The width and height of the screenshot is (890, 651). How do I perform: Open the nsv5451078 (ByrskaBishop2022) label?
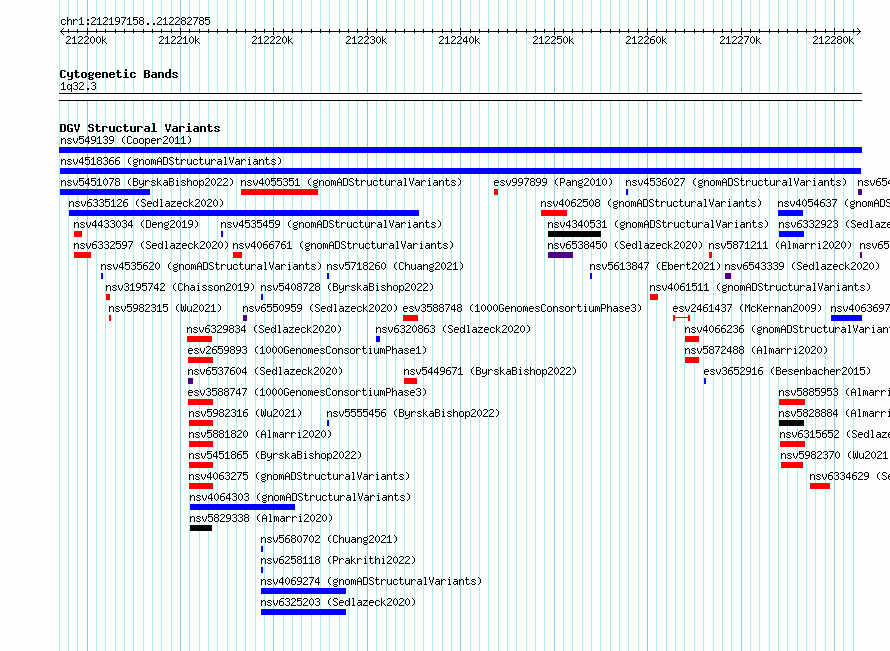(147, 182)
